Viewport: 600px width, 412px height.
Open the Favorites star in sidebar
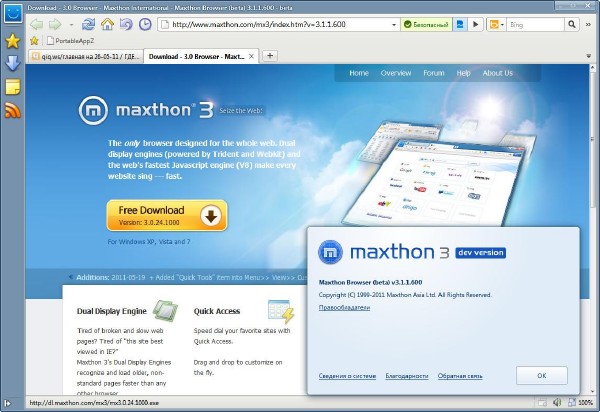[x=13, y=41]
